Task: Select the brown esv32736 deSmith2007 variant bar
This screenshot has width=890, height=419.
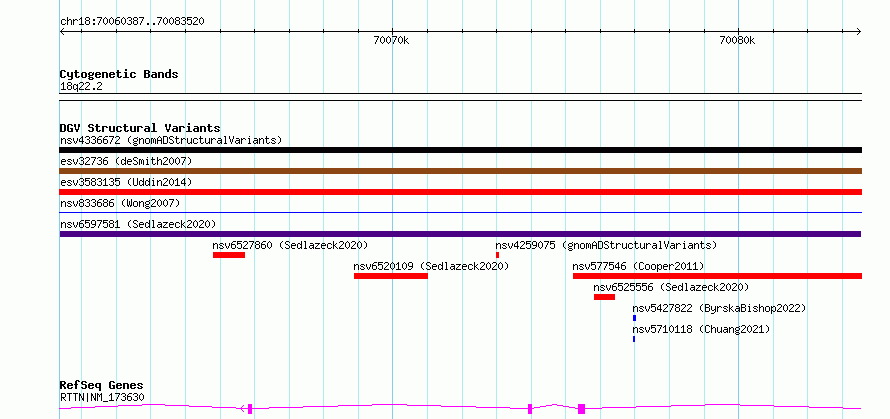Action: coord(460,171)
